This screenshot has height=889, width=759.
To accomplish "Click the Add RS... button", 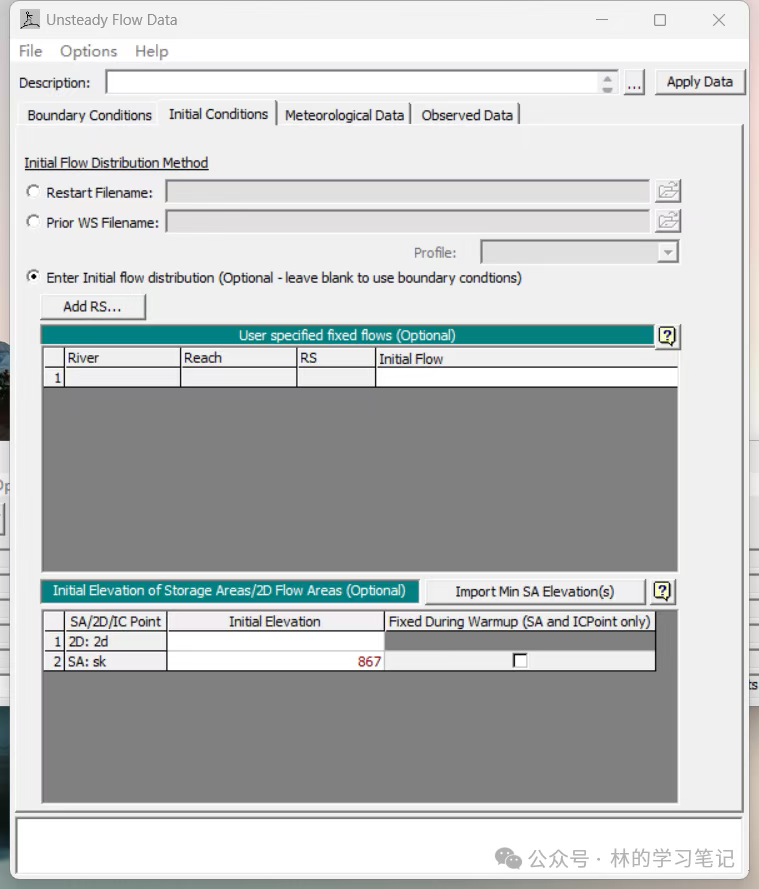I will click(93, 307).
